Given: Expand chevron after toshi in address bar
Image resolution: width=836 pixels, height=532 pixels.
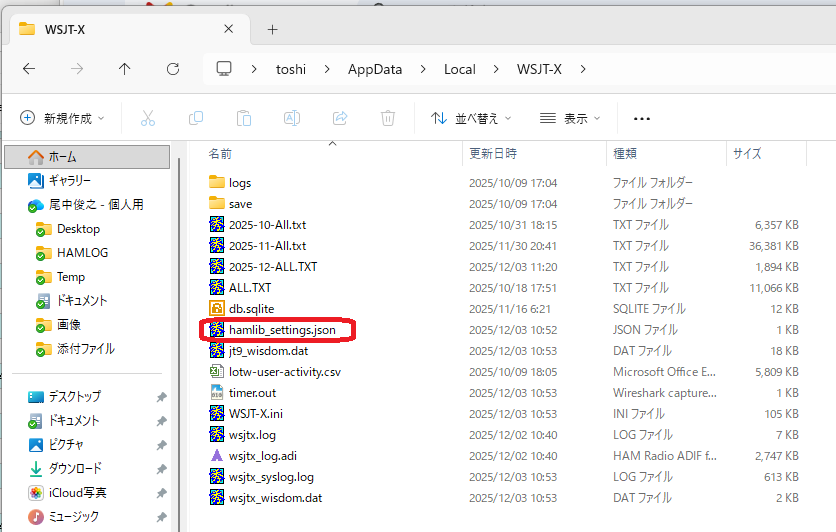Looking at the screenshot, I should tap(327, 69).
